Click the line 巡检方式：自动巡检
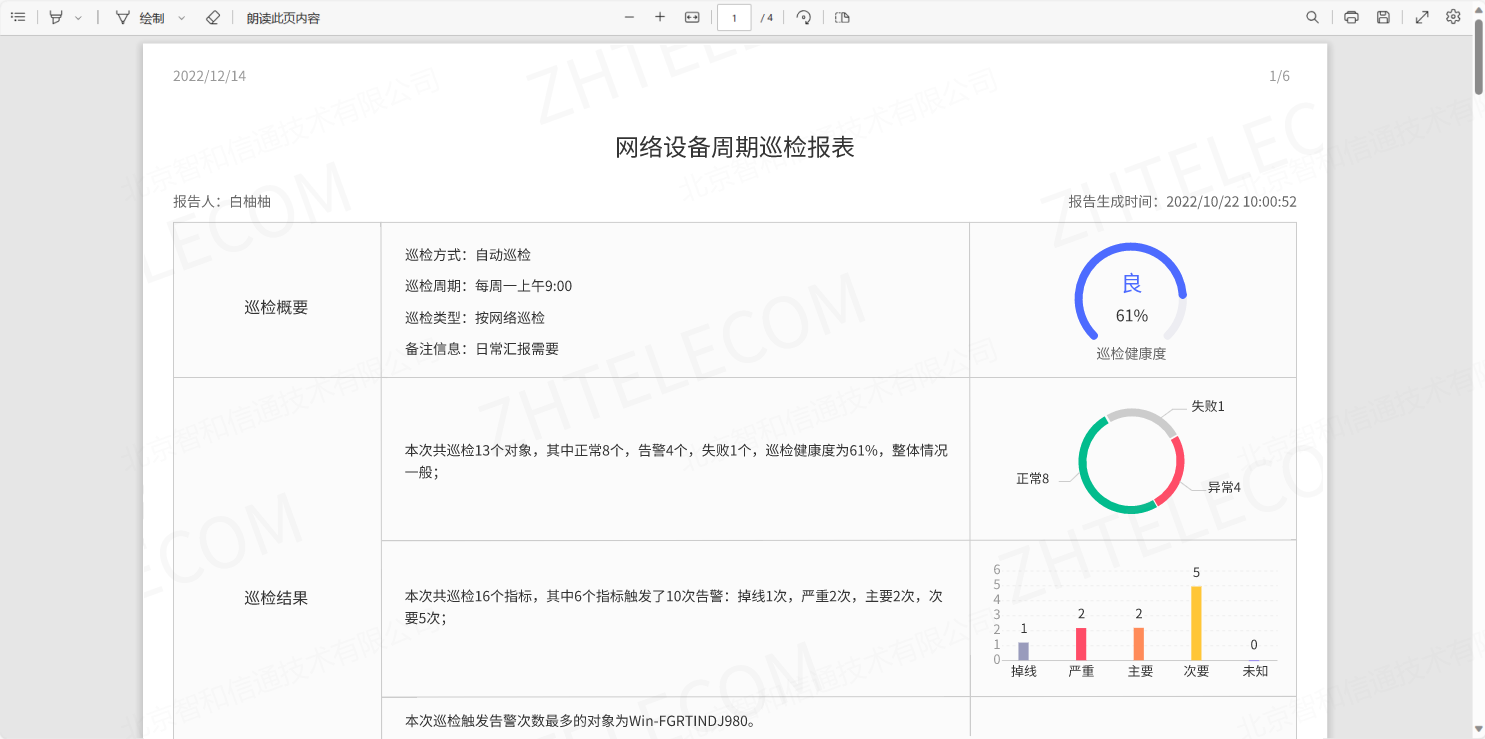The image size is (1485, 739). pos(468,255)
